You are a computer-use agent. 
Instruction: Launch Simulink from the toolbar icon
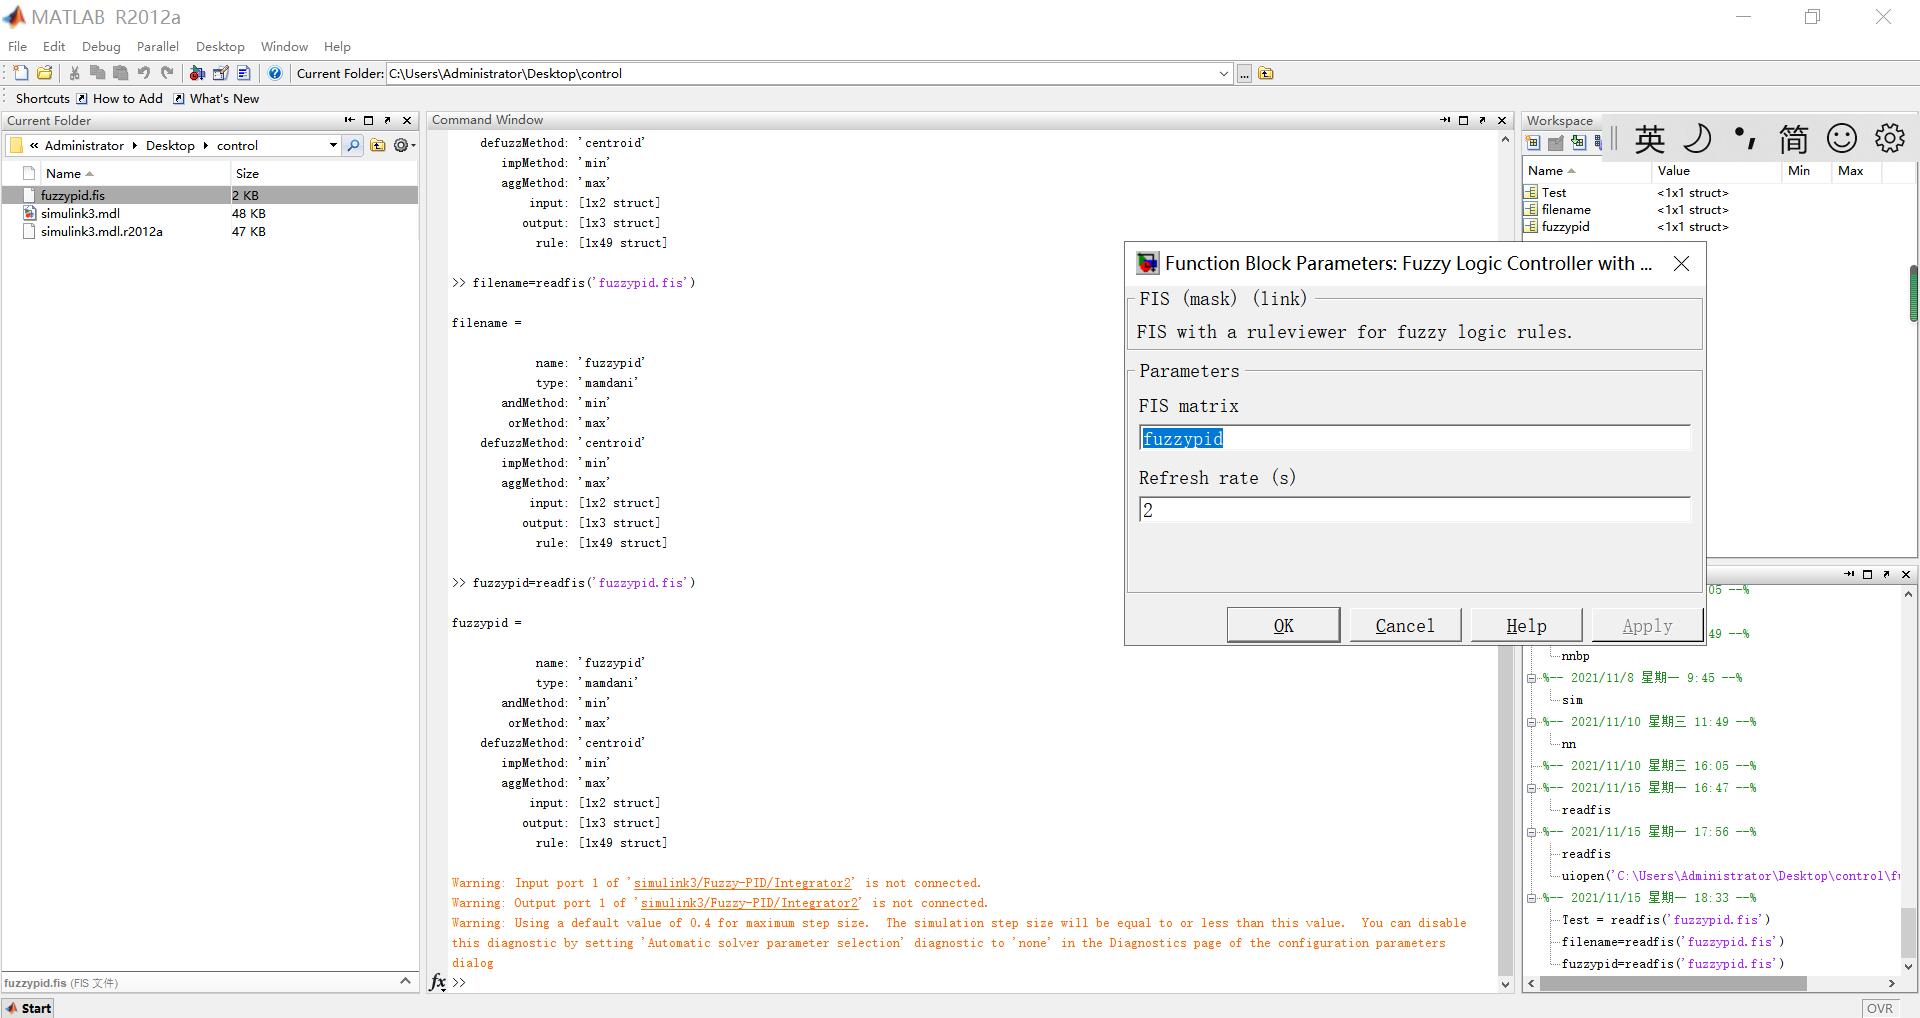pyautogui.click(x=197, y=72)
